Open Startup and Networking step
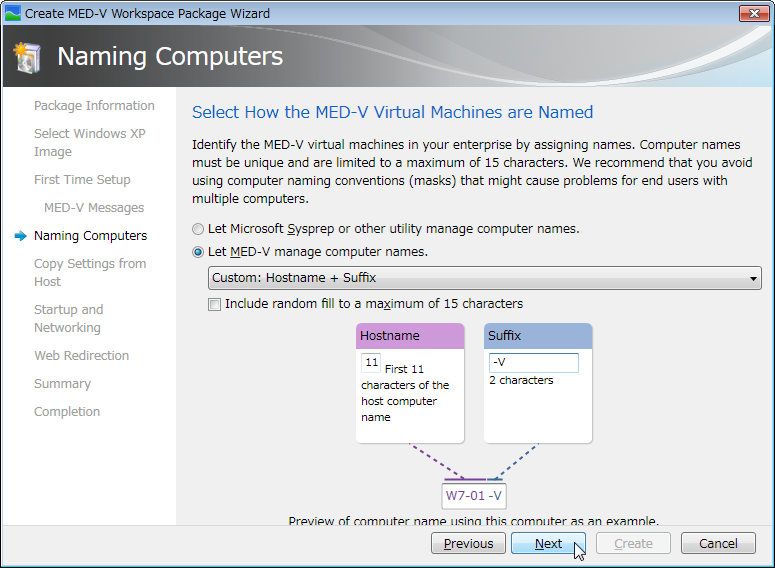The image size is (775, 568). click(x=68, y=318)
